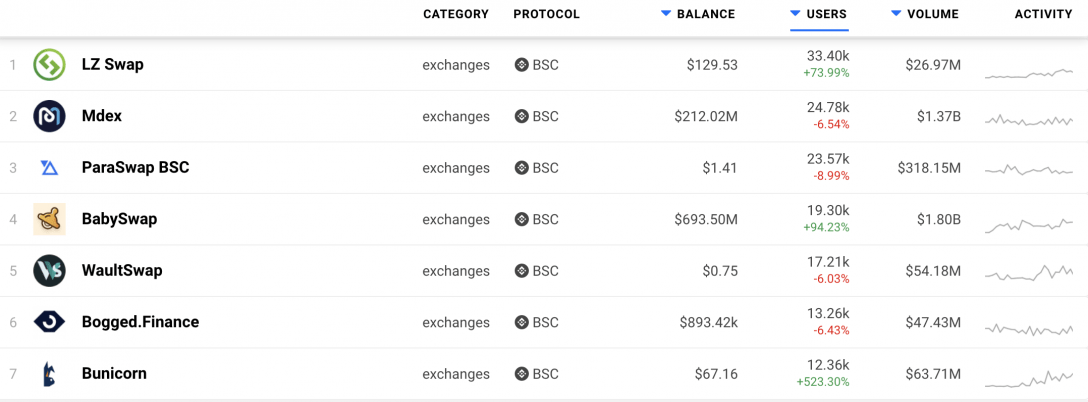Screen dimensions: 1088x402
Task: View the Bunicorn activity sparkline chart
Action: pyautogui.click(x=1028, y=378)
